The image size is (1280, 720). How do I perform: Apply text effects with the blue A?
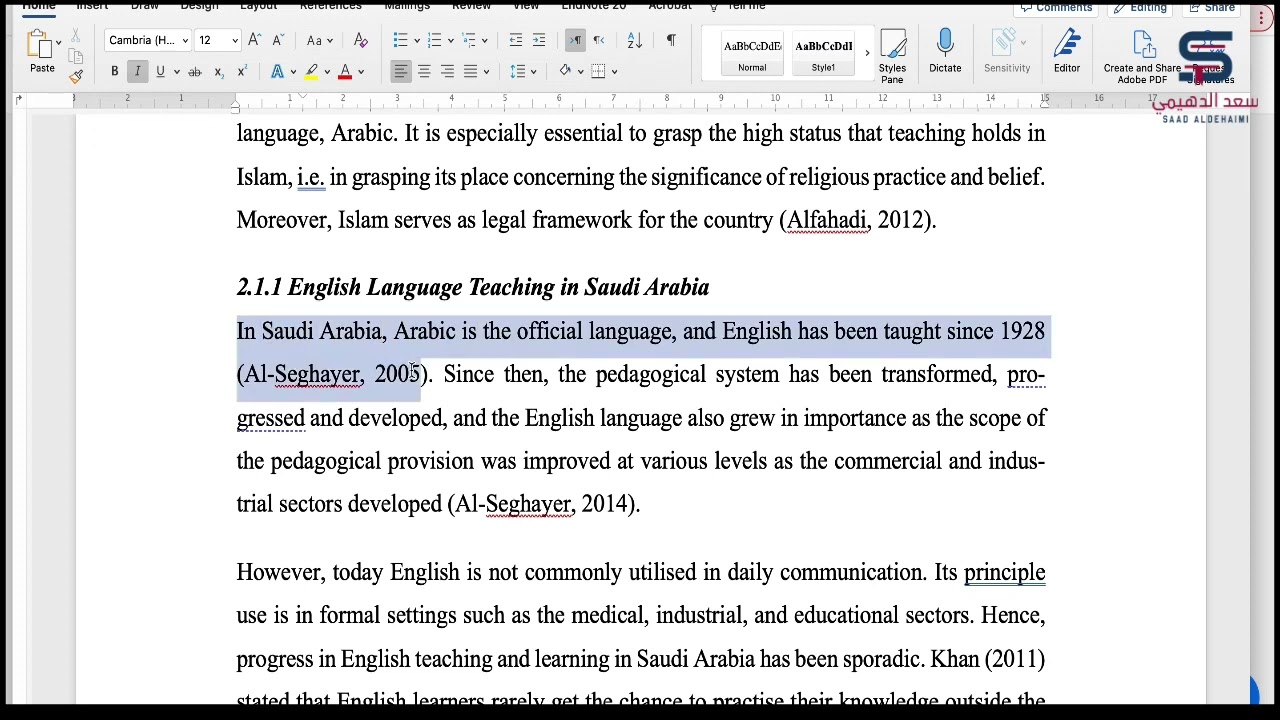(277, 71)
